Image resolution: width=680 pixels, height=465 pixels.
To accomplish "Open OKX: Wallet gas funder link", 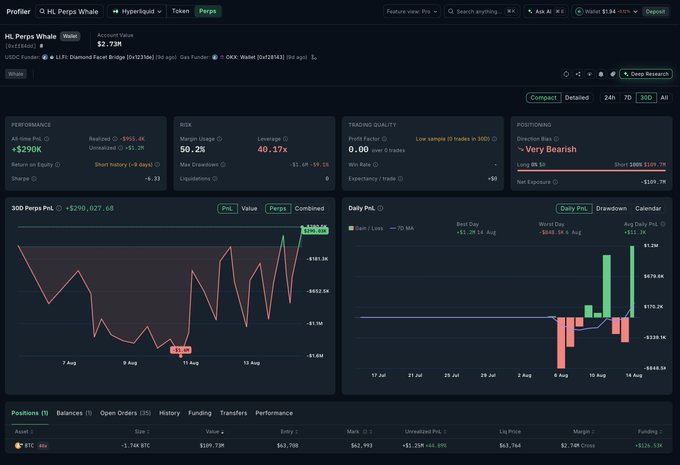I will click(x=255, y=57).
